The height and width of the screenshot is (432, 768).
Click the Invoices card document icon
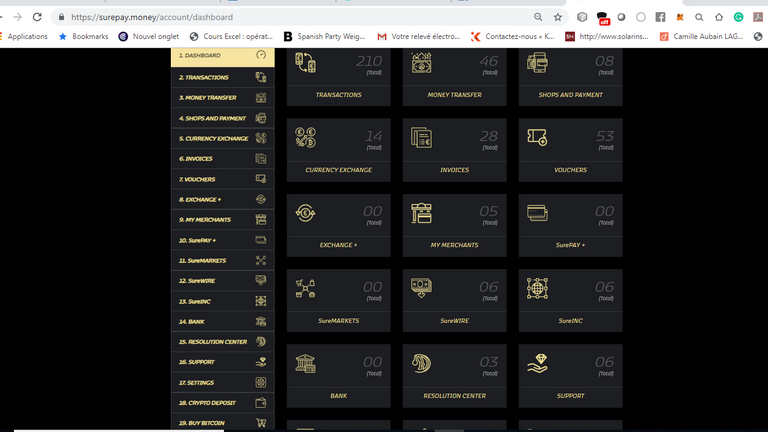pos(421,138)
